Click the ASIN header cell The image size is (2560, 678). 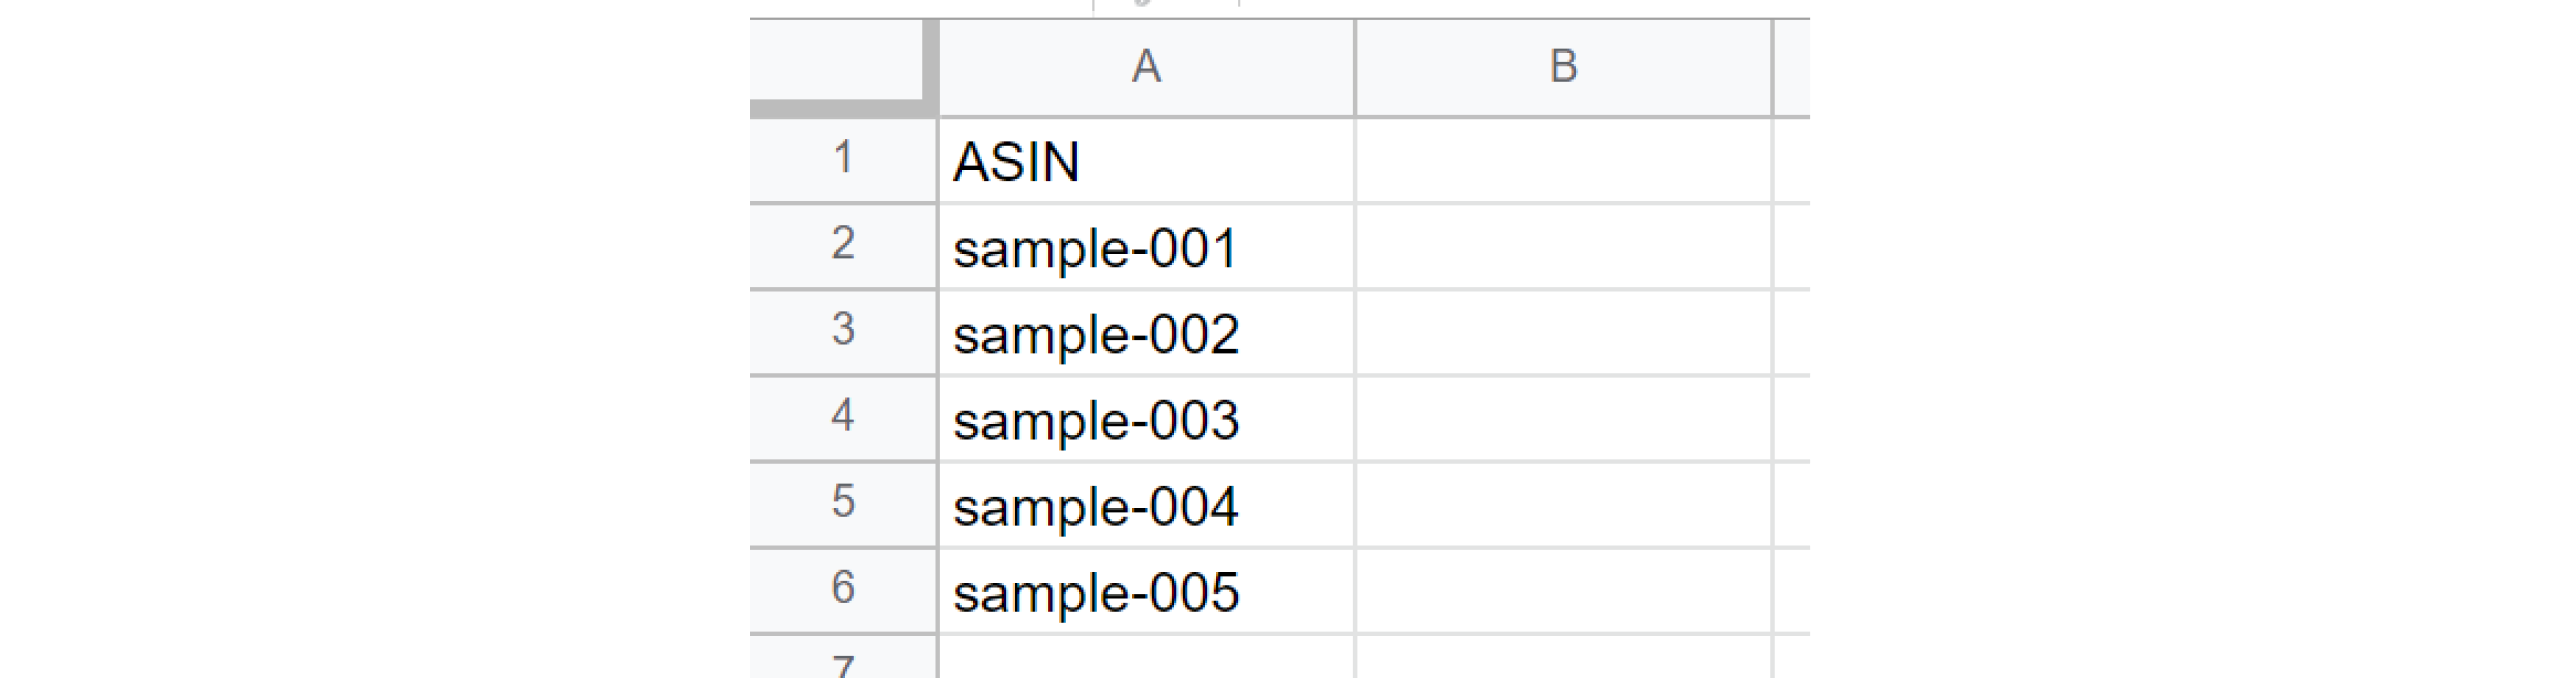click(x=1146, y=161)
